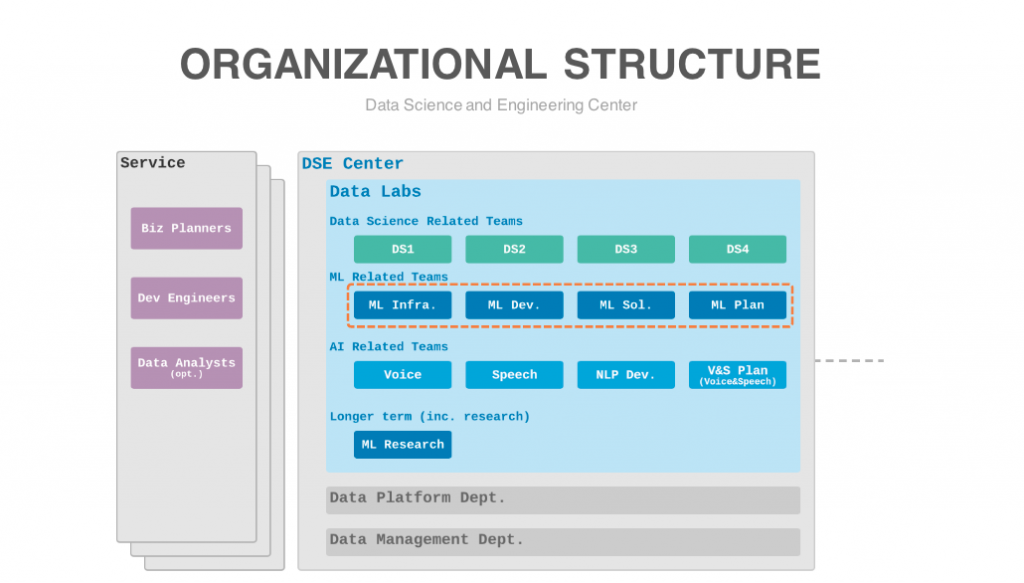Screen dimensions: 1024x583
Task: Click the Speech team box
Action: pos(514,375)
